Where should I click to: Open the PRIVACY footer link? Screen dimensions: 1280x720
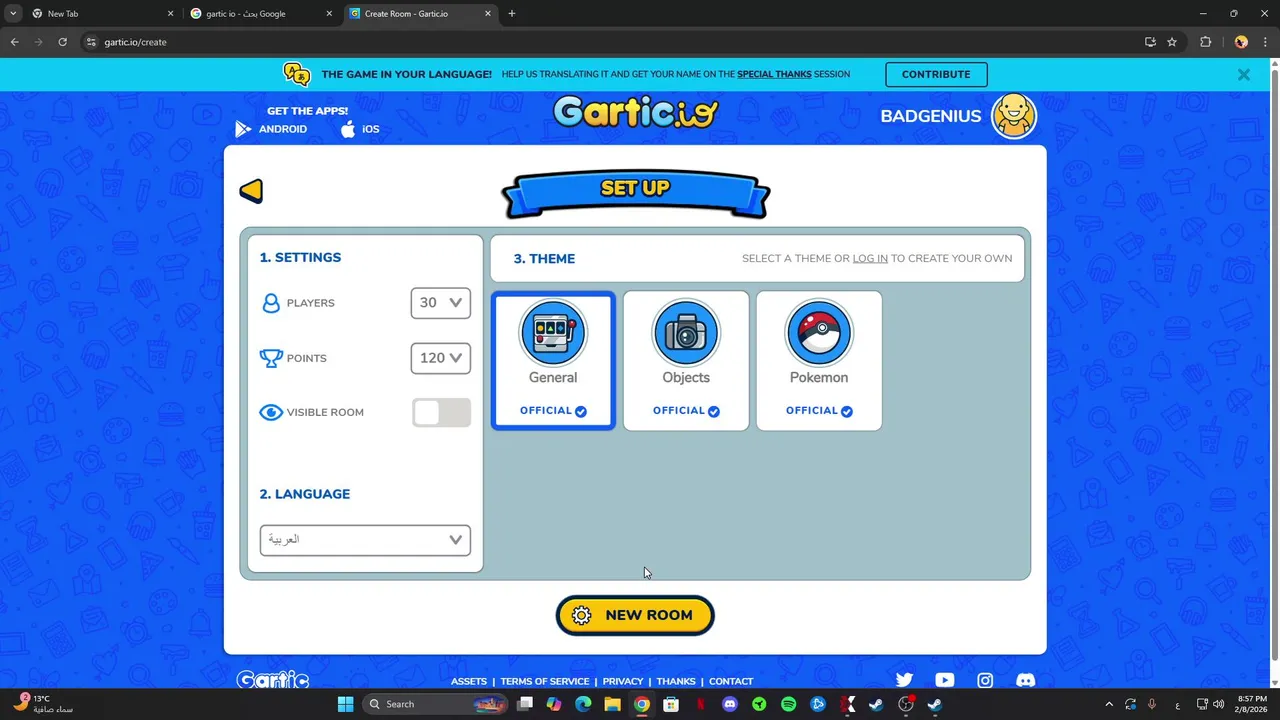click(x=623, y=681)
